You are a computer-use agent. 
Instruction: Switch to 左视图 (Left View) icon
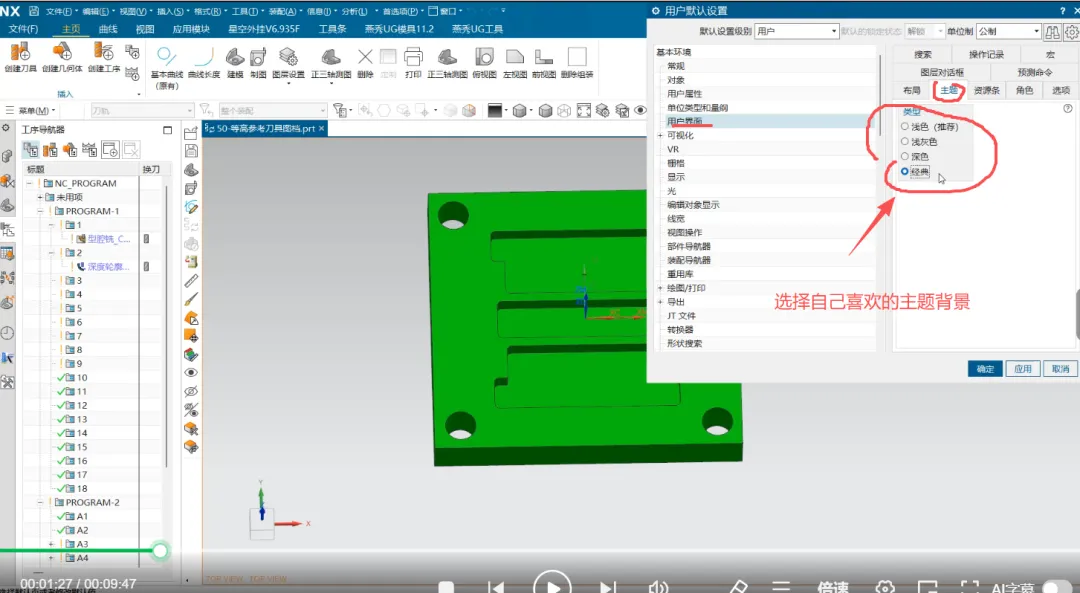pyautogui.click(x=515, y=57)
